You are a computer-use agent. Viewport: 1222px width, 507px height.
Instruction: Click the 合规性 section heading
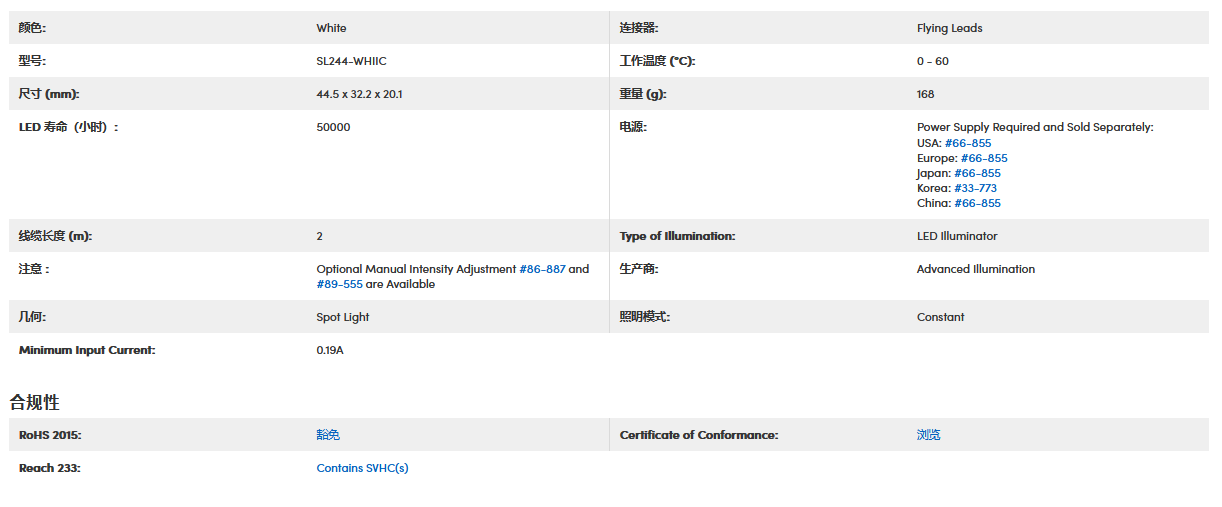35,402
